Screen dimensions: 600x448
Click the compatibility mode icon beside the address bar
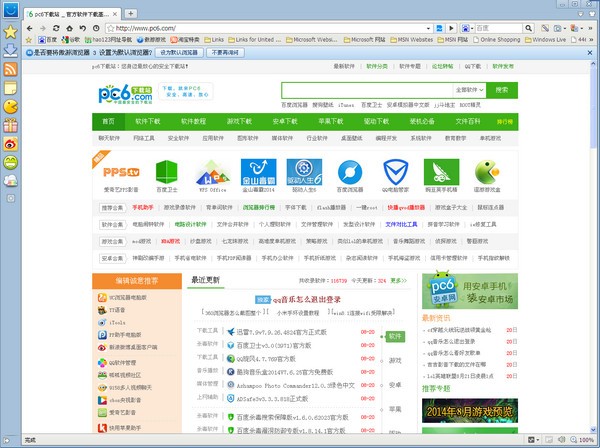point(439,28)
